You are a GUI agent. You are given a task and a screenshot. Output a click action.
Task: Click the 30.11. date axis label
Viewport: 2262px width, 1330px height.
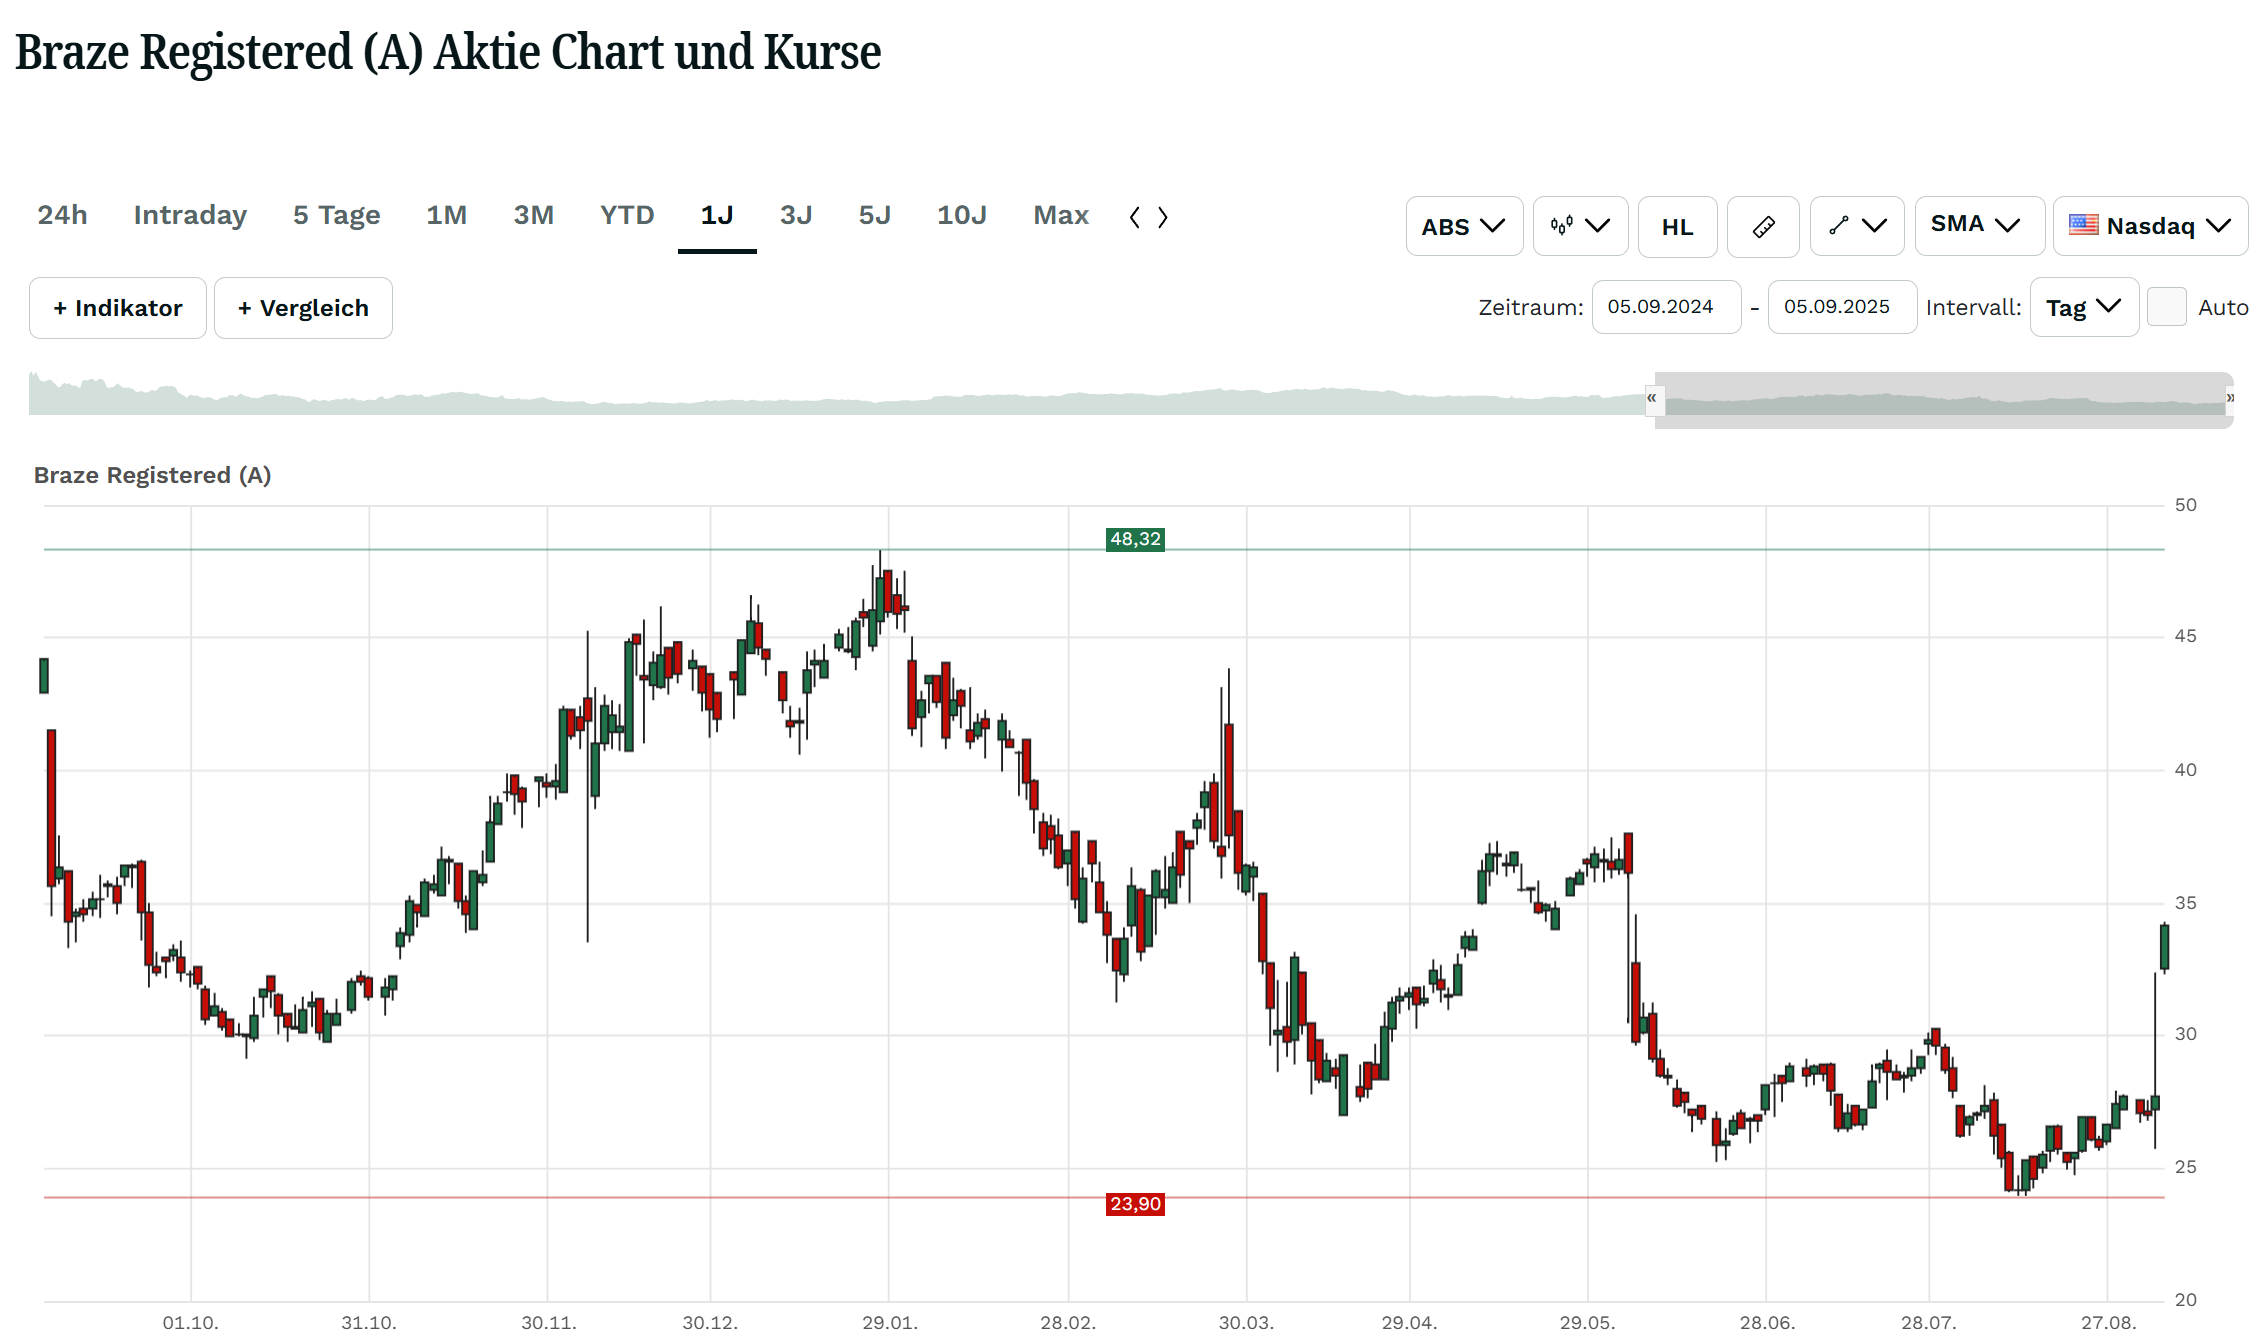(x=548, y=1322)
